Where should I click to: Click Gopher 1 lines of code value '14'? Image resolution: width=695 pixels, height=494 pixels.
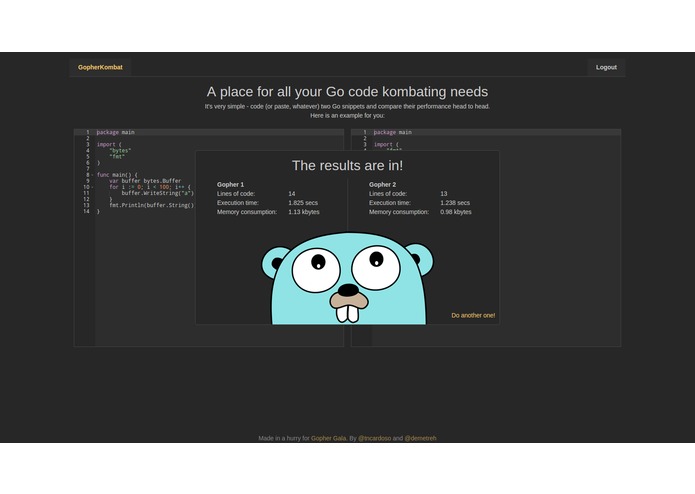click(x=292, y=194)
